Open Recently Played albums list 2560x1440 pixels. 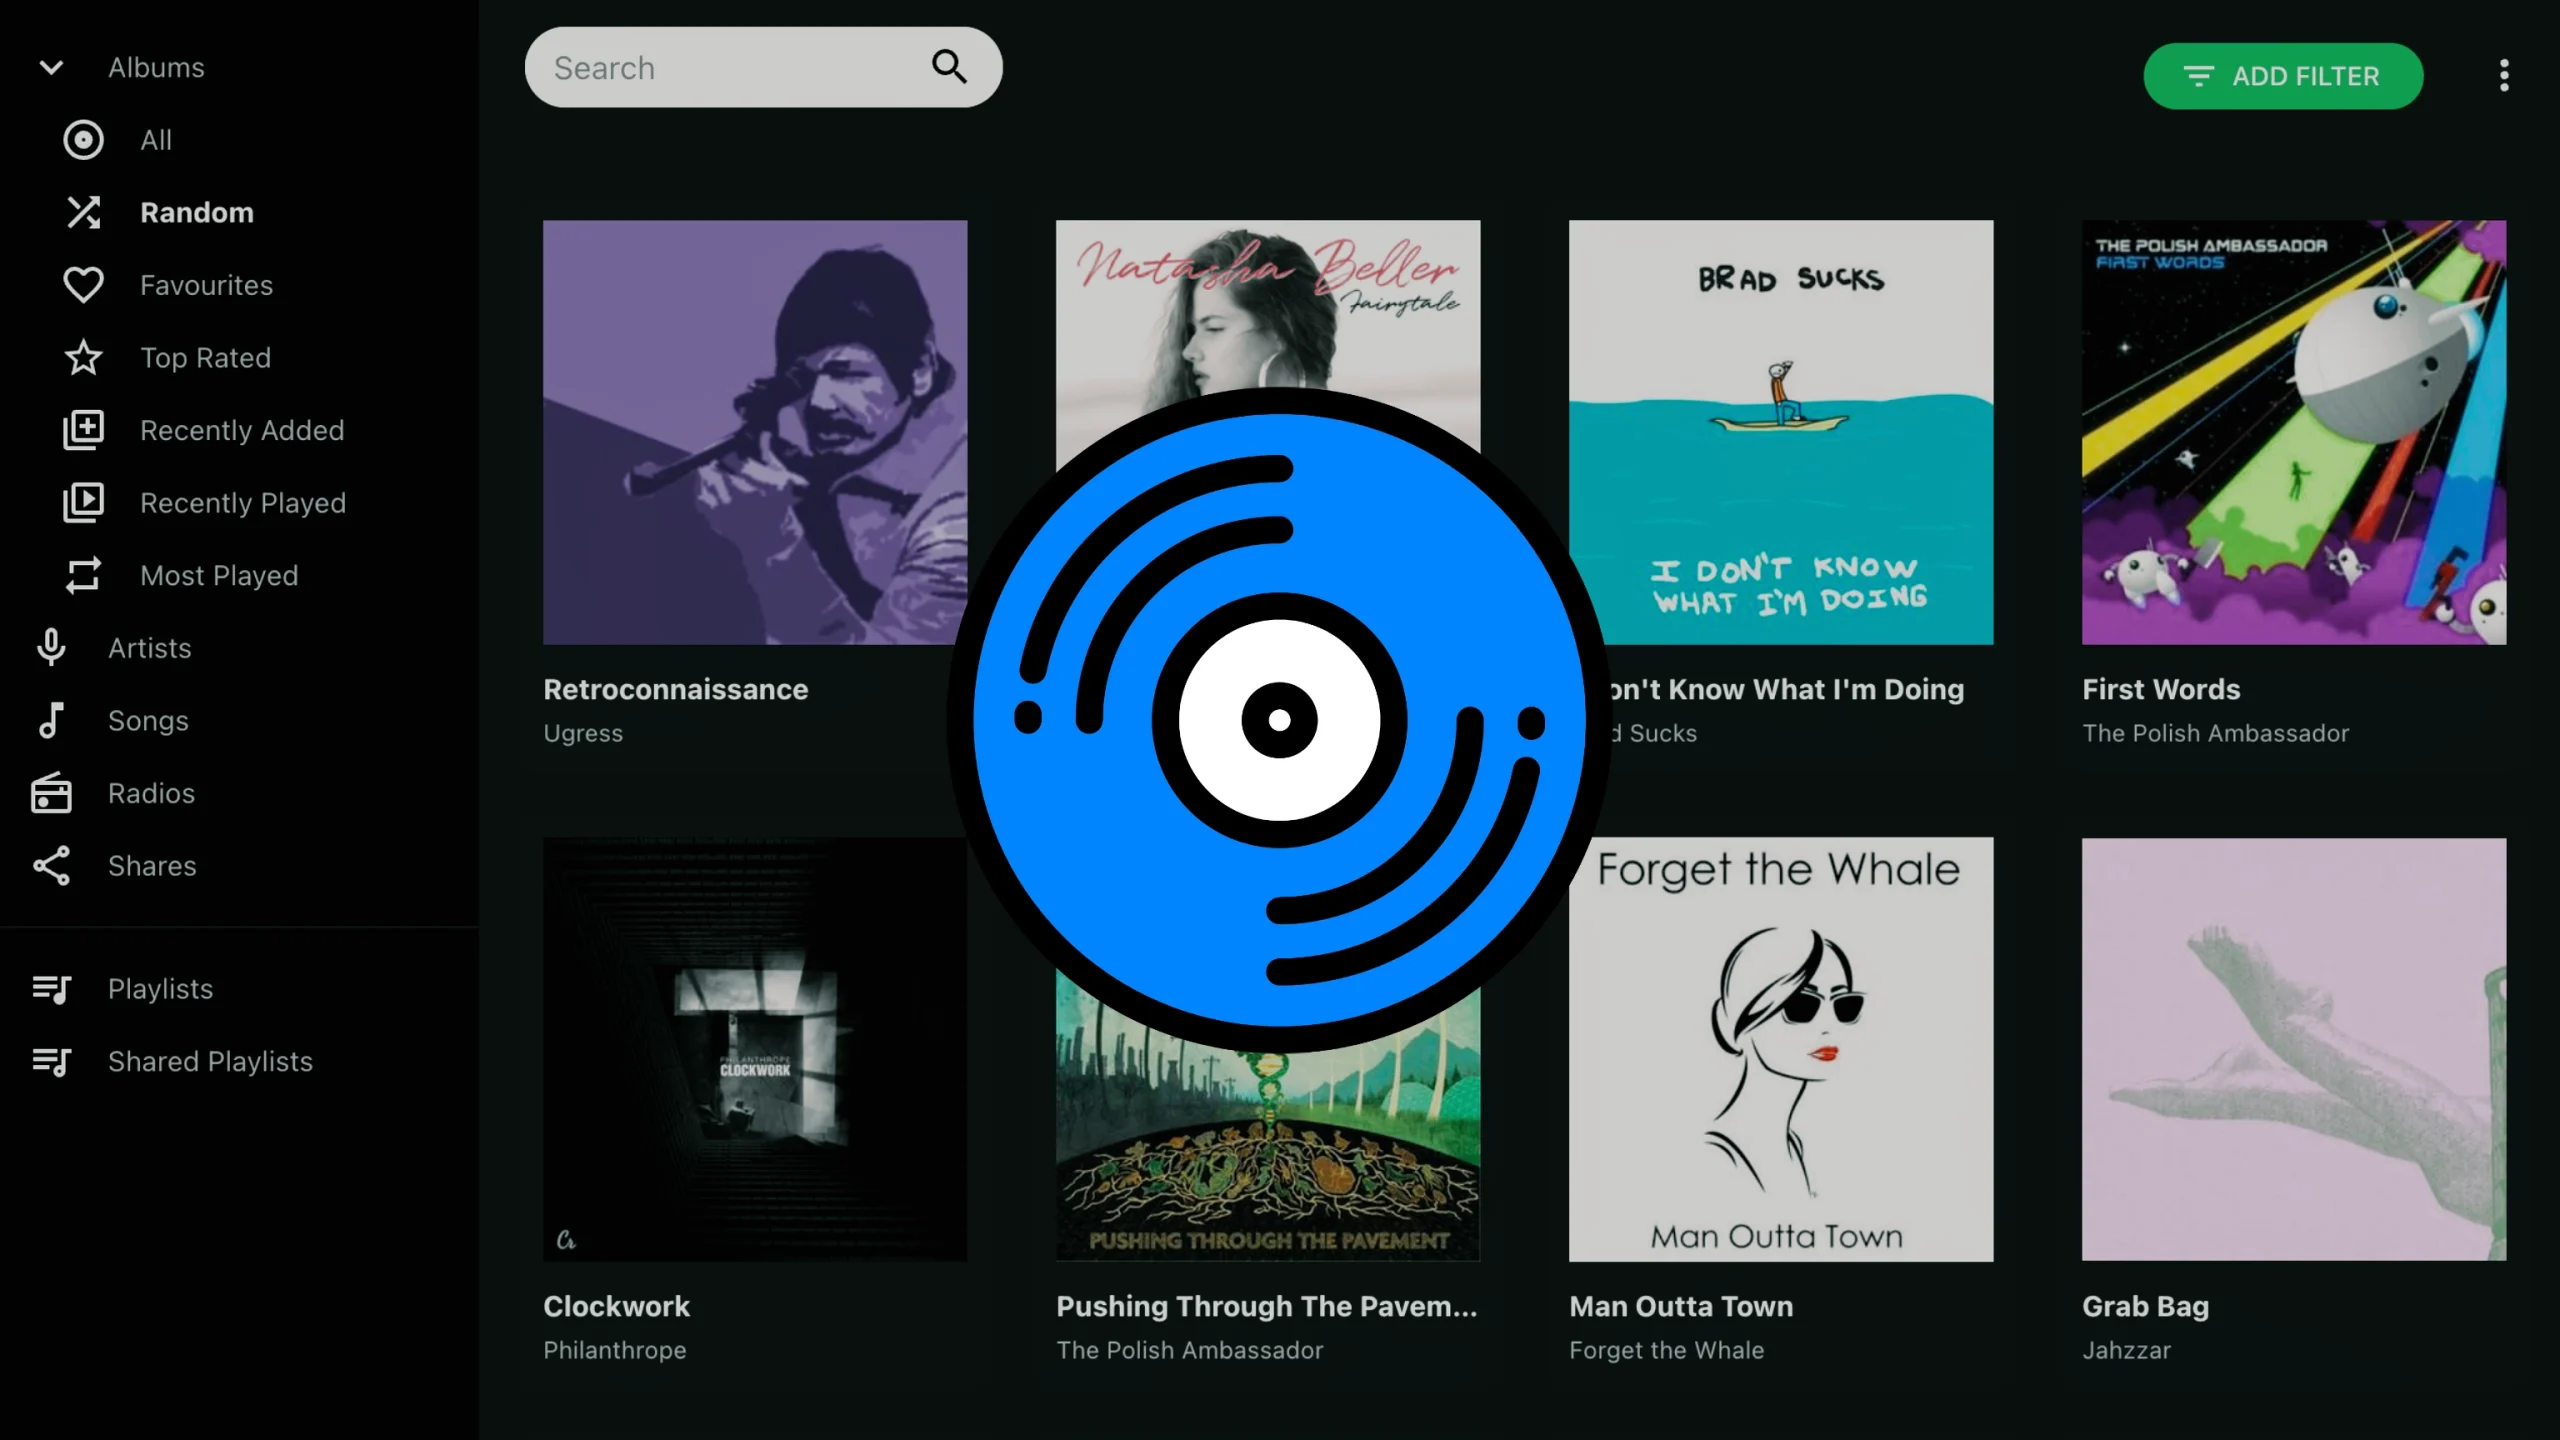pyautogui.click(x=243, y=503)
